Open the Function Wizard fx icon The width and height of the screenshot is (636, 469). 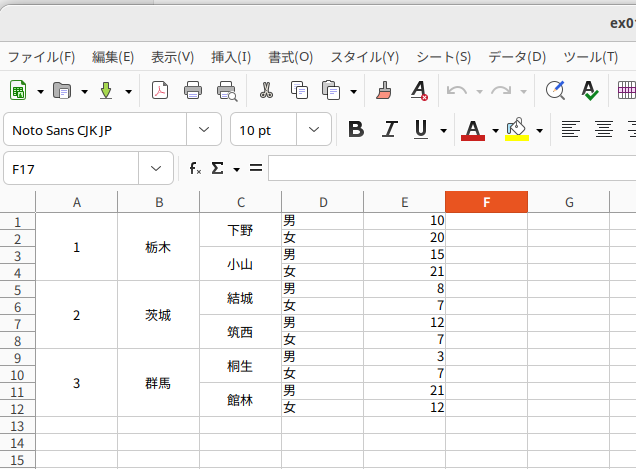pos(195,168)
